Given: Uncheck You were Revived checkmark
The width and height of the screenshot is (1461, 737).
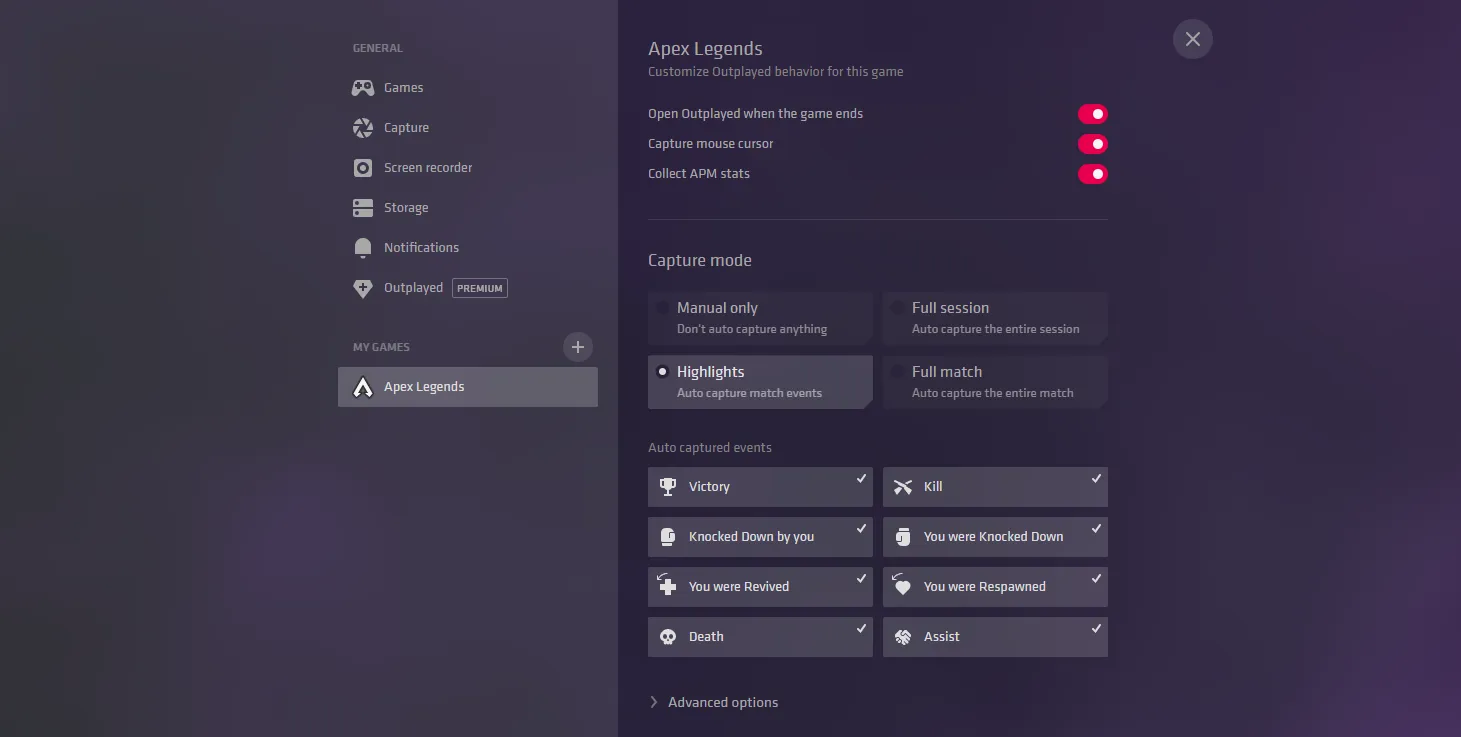Looking at the screenshot, I should click(861, 579).
